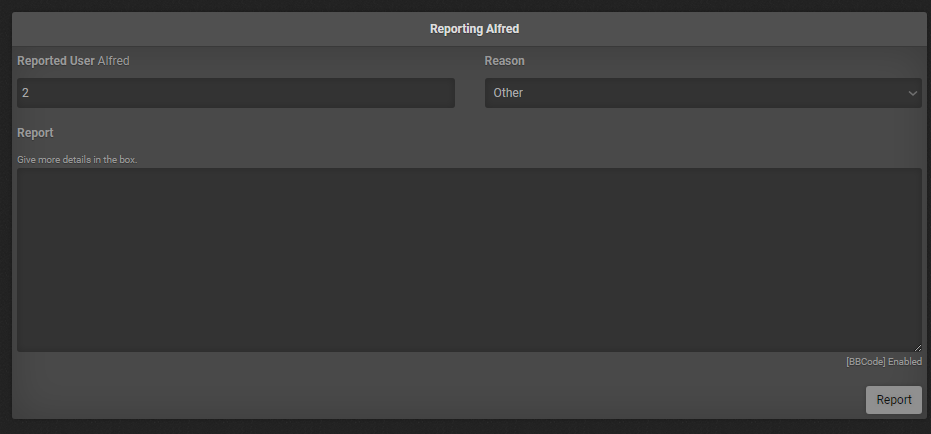Click the "Reason" label
The height and width of the screenshot is (434, 931).
(x=504, y=61)
